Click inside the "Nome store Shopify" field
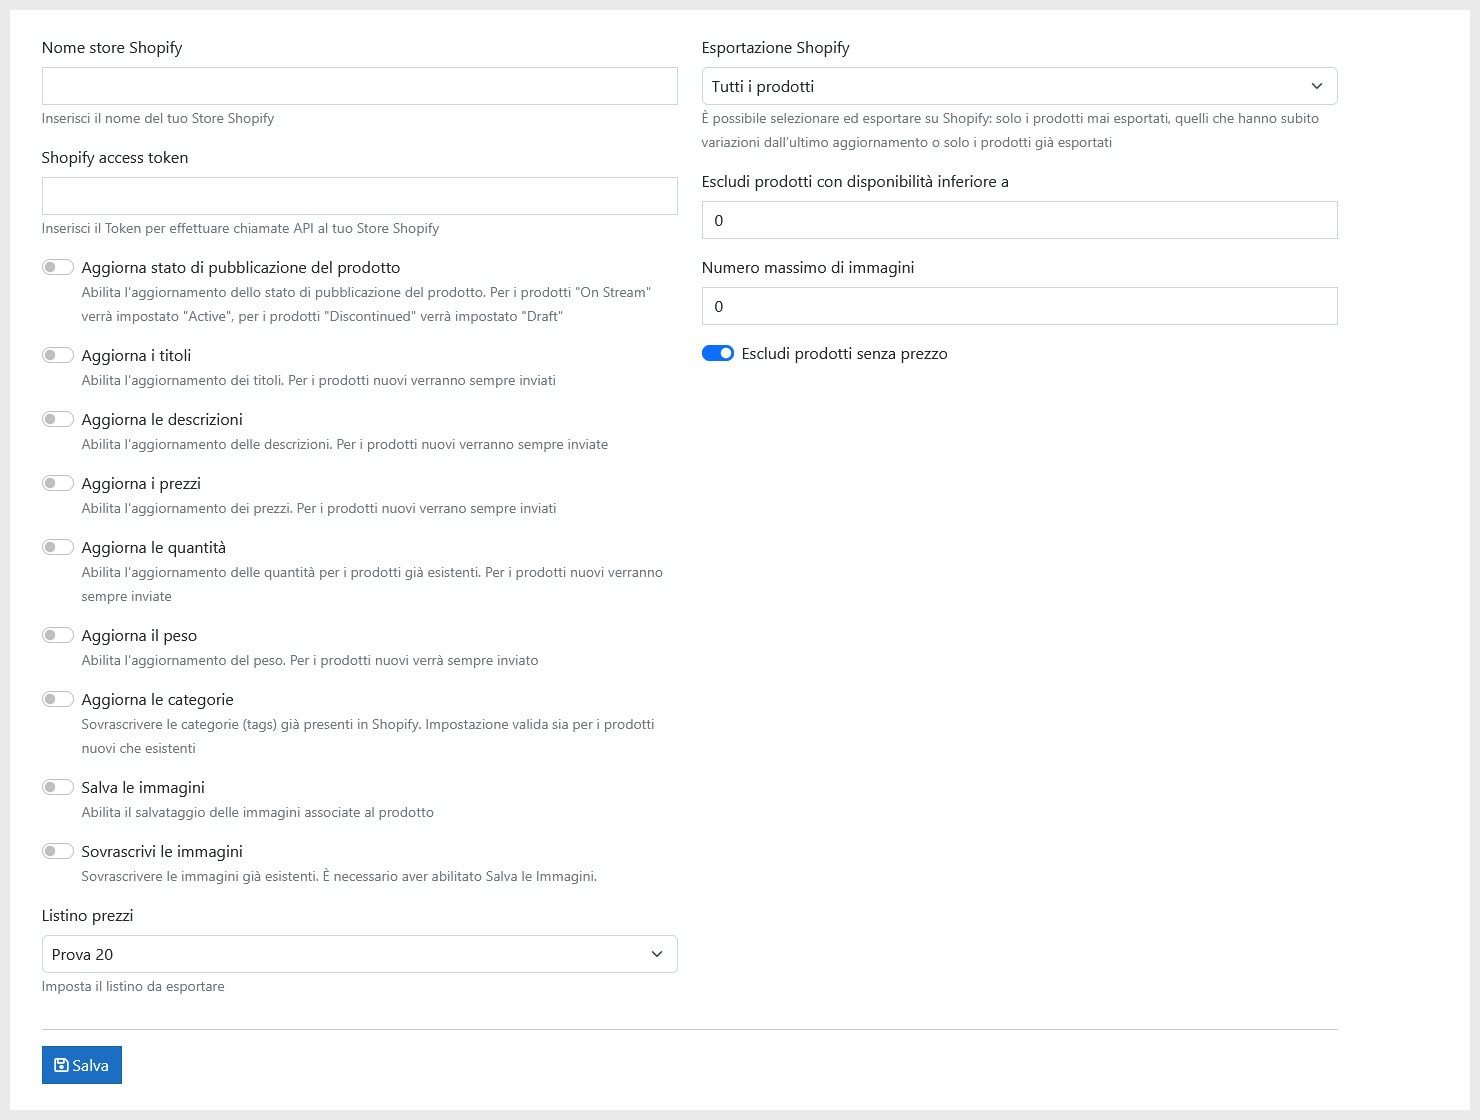 [359, 86]
